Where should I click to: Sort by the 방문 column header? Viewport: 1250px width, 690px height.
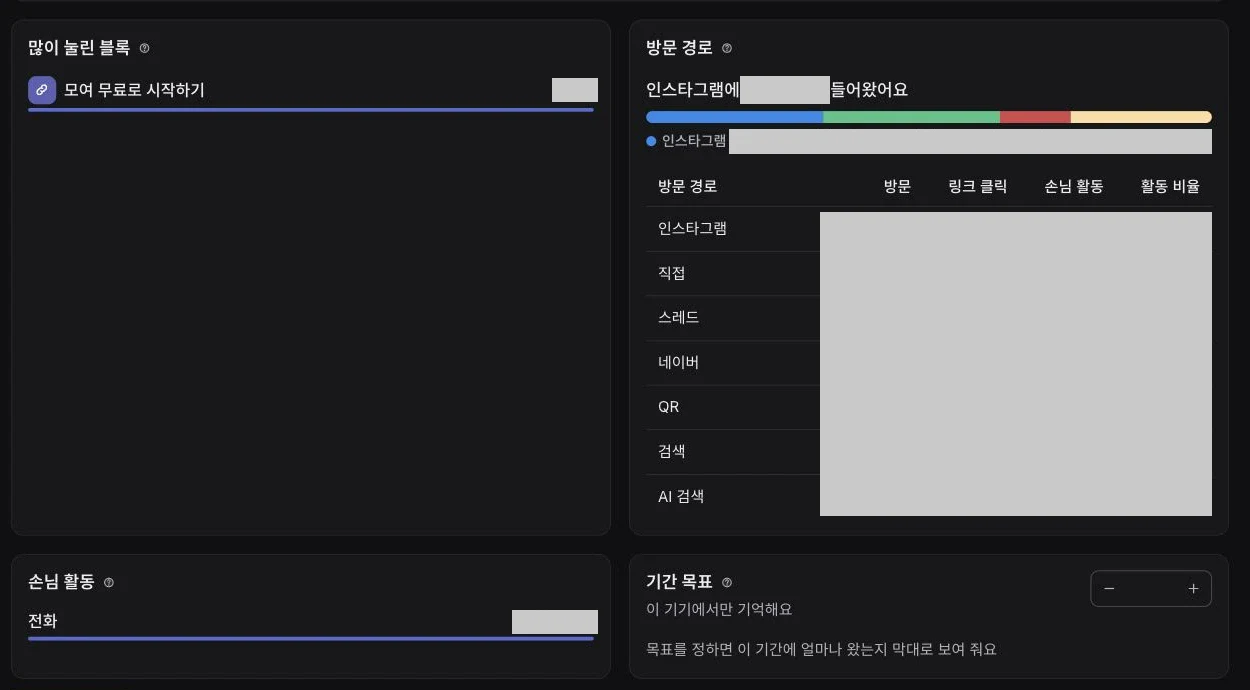897,186
